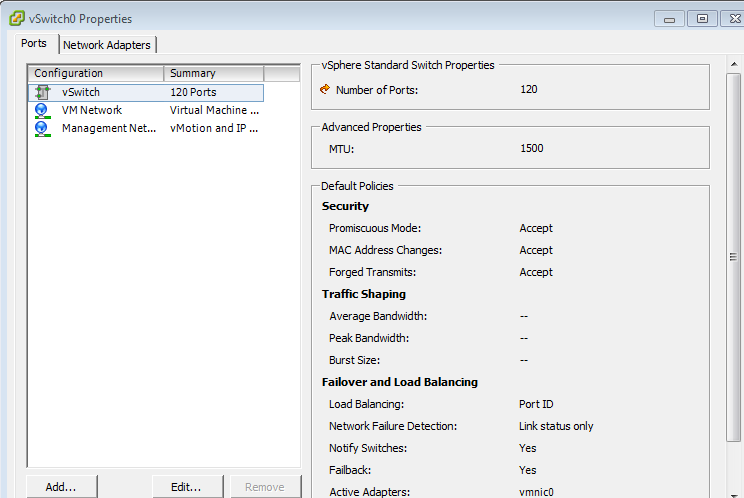The width and height of the screenshot is (744, 498).
Task: Click the scrollbar down arrow
Action: click(734, 494)
